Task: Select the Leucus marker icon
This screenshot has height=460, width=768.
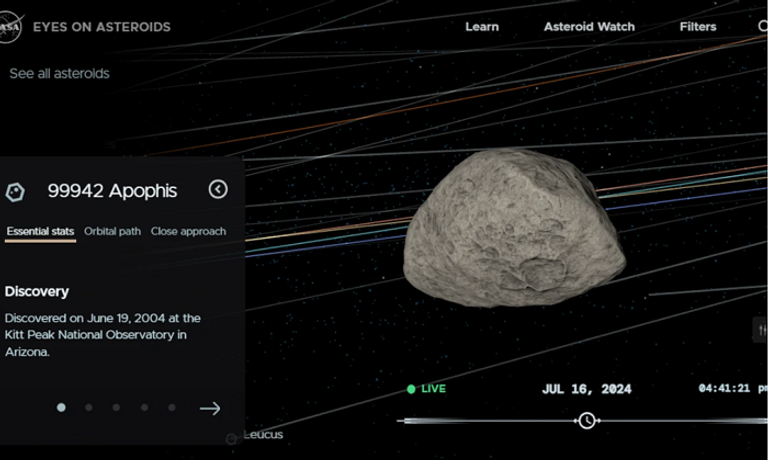Action: 232,438
